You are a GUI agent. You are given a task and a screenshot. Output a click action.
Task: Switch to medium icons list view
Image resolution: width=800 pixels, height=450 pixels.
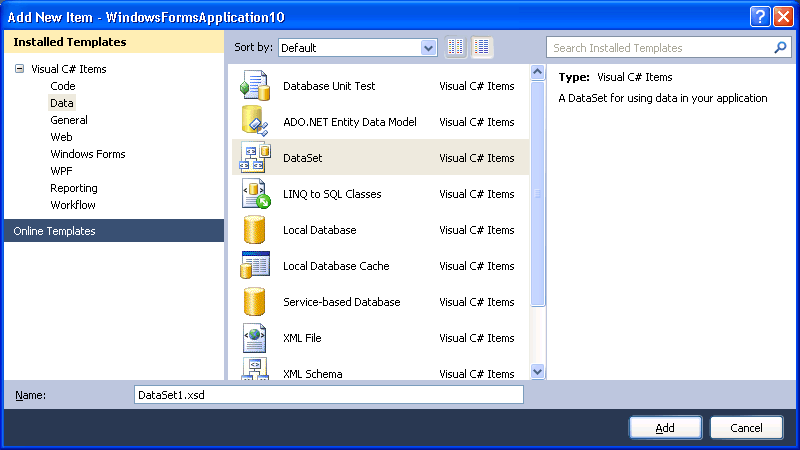click(482, 47)
